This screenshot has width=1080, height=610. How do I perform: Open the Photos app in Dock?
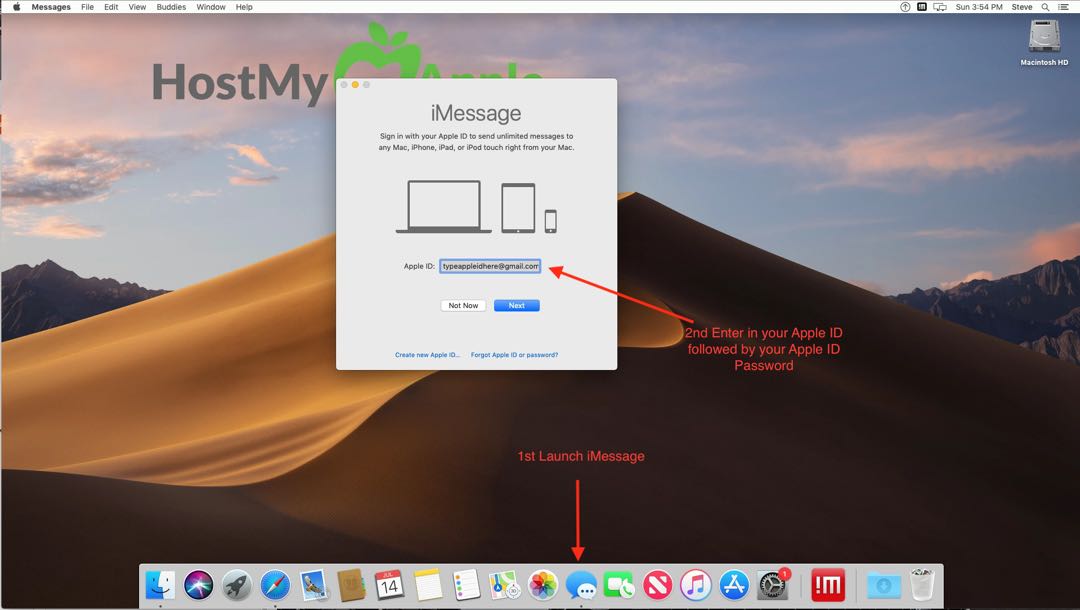click(543, 586)
